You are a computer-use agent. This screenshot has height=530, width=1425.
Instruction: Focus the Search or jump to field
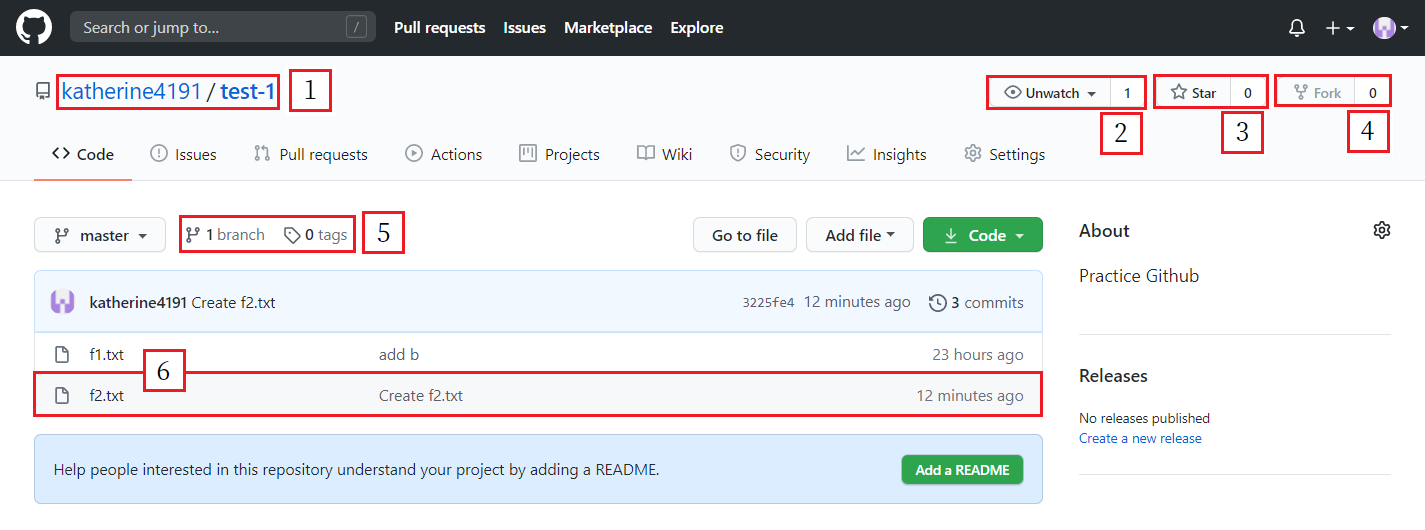(223, 28)
